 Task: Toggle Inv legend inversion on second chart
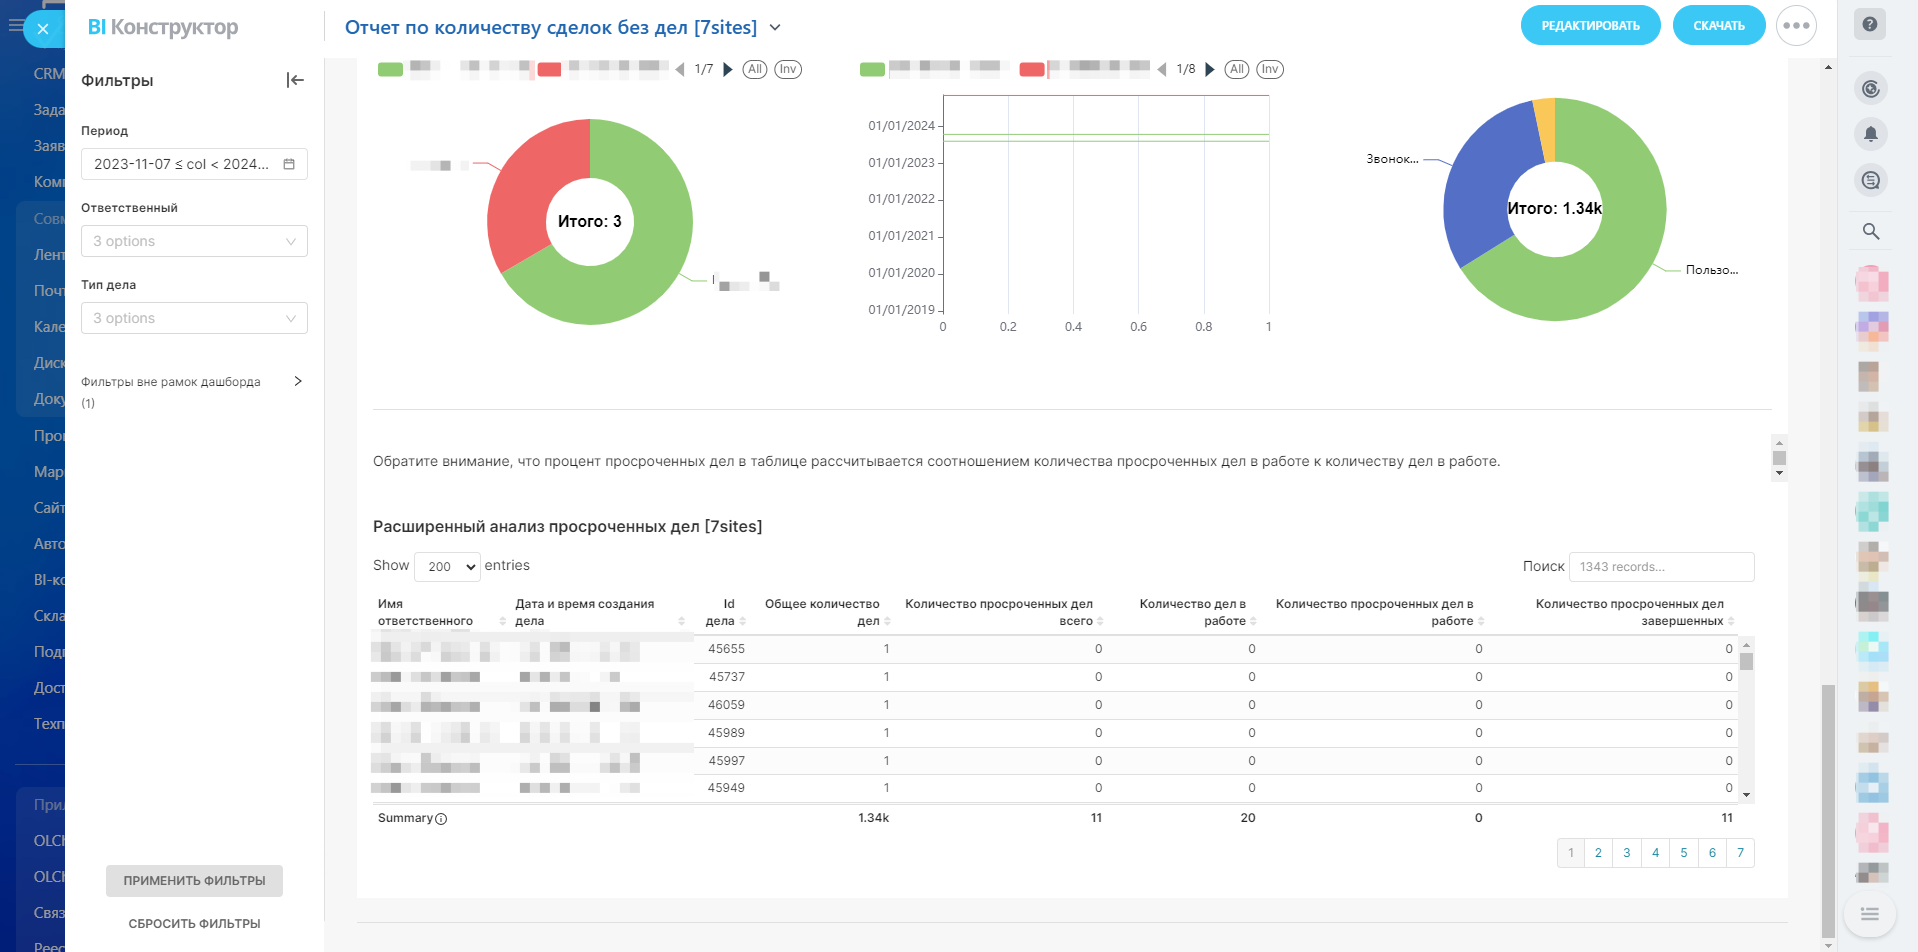(x=1270, y=69)
